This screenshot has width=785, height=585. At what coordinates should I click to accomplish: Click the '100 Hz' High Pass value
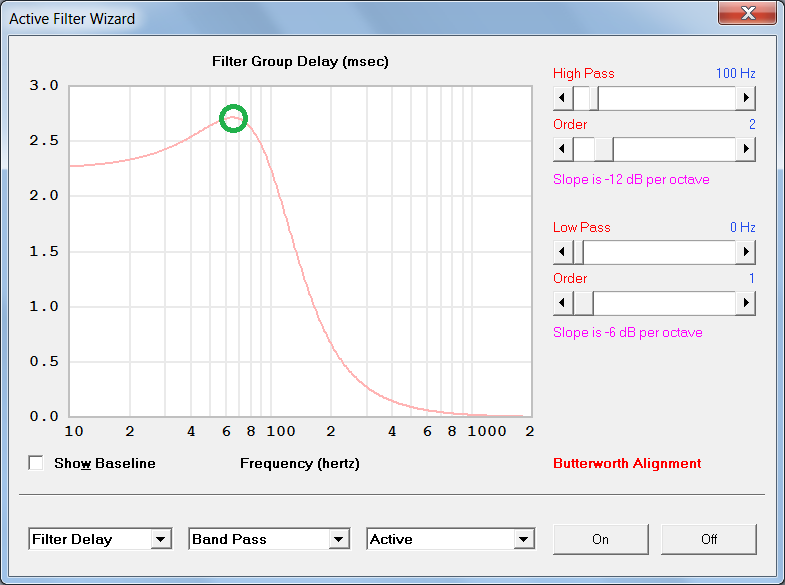click(735, 73)
